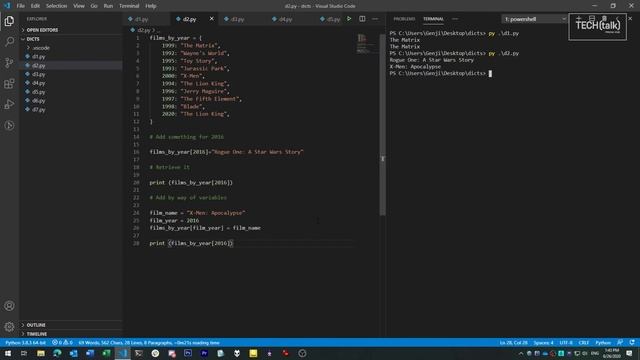Open d3.py in the Explorer tree
The image size is (640, 360).
point(71,74)
